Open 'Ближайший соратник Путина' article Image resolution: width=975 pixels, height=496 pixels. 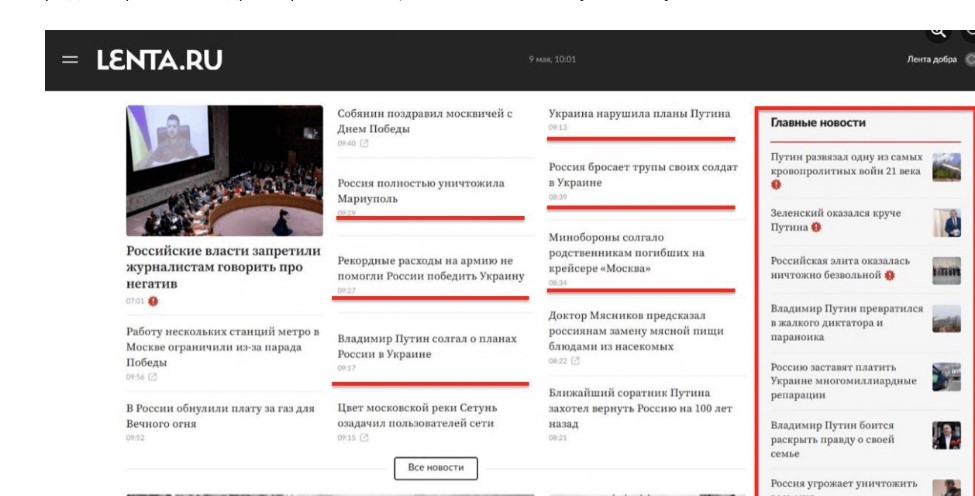640,408
